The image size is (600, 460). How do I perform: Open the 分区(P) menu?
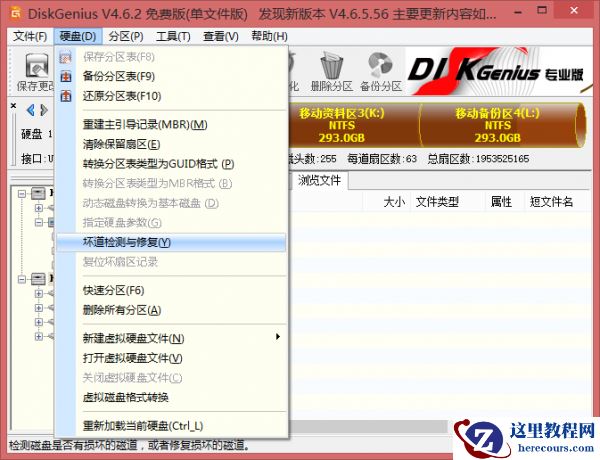click(x=126, y=37)
